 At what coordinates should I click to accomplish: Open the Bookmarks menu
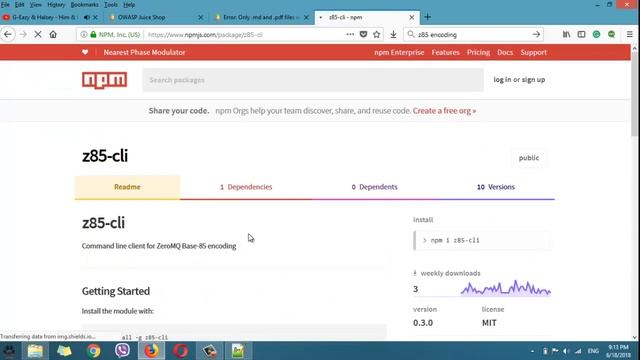click(x=84, y=4)
